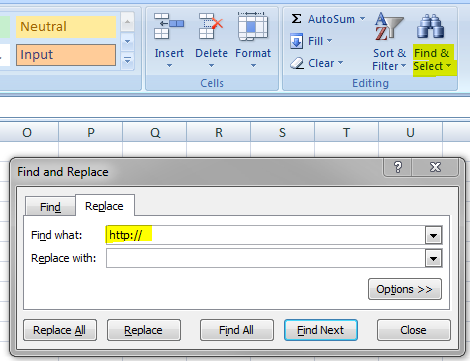470x361 pixels.
Task: Expand the AutoSum dropdown arrow
Action: (362, 19)
